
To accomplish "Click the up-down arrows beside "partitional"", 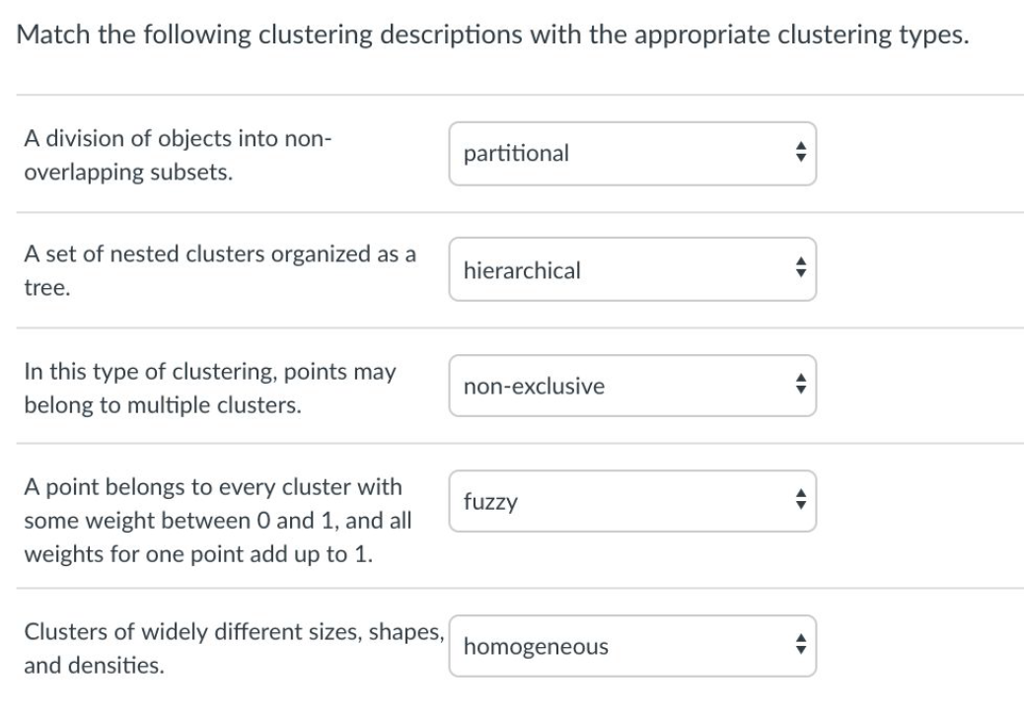I will [800, 153].
